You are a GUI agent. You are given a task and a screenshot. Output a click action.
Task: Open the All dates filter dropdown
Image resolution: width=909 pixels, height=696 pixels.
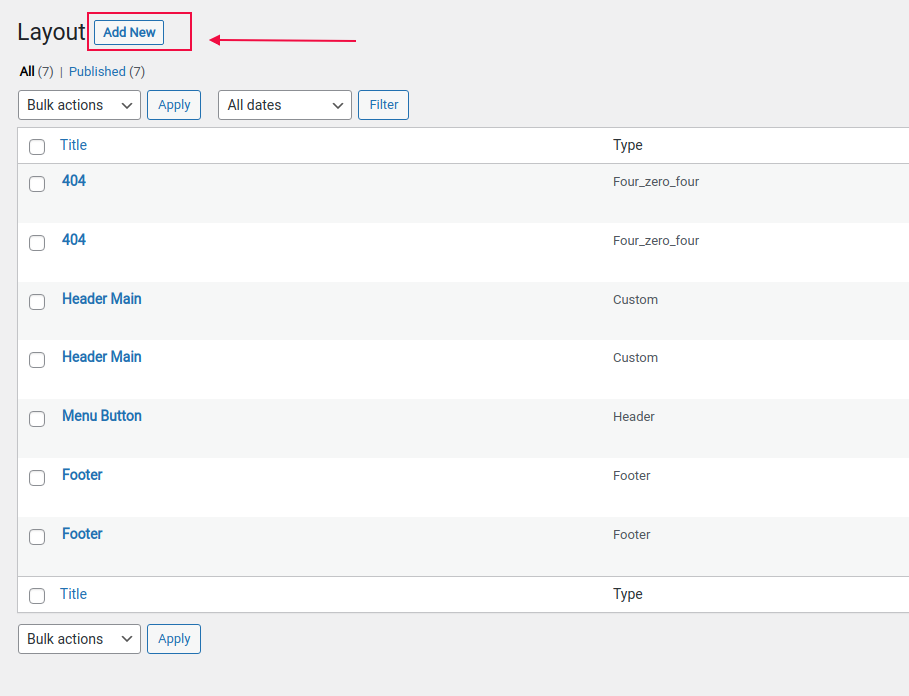pyautogui.click(x=285, y=105)
